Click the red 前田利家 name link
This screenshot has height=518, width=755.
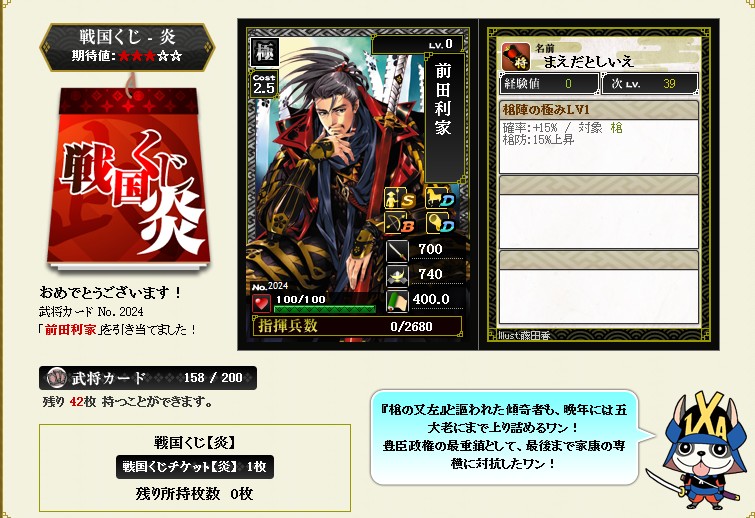click(70, 330)
